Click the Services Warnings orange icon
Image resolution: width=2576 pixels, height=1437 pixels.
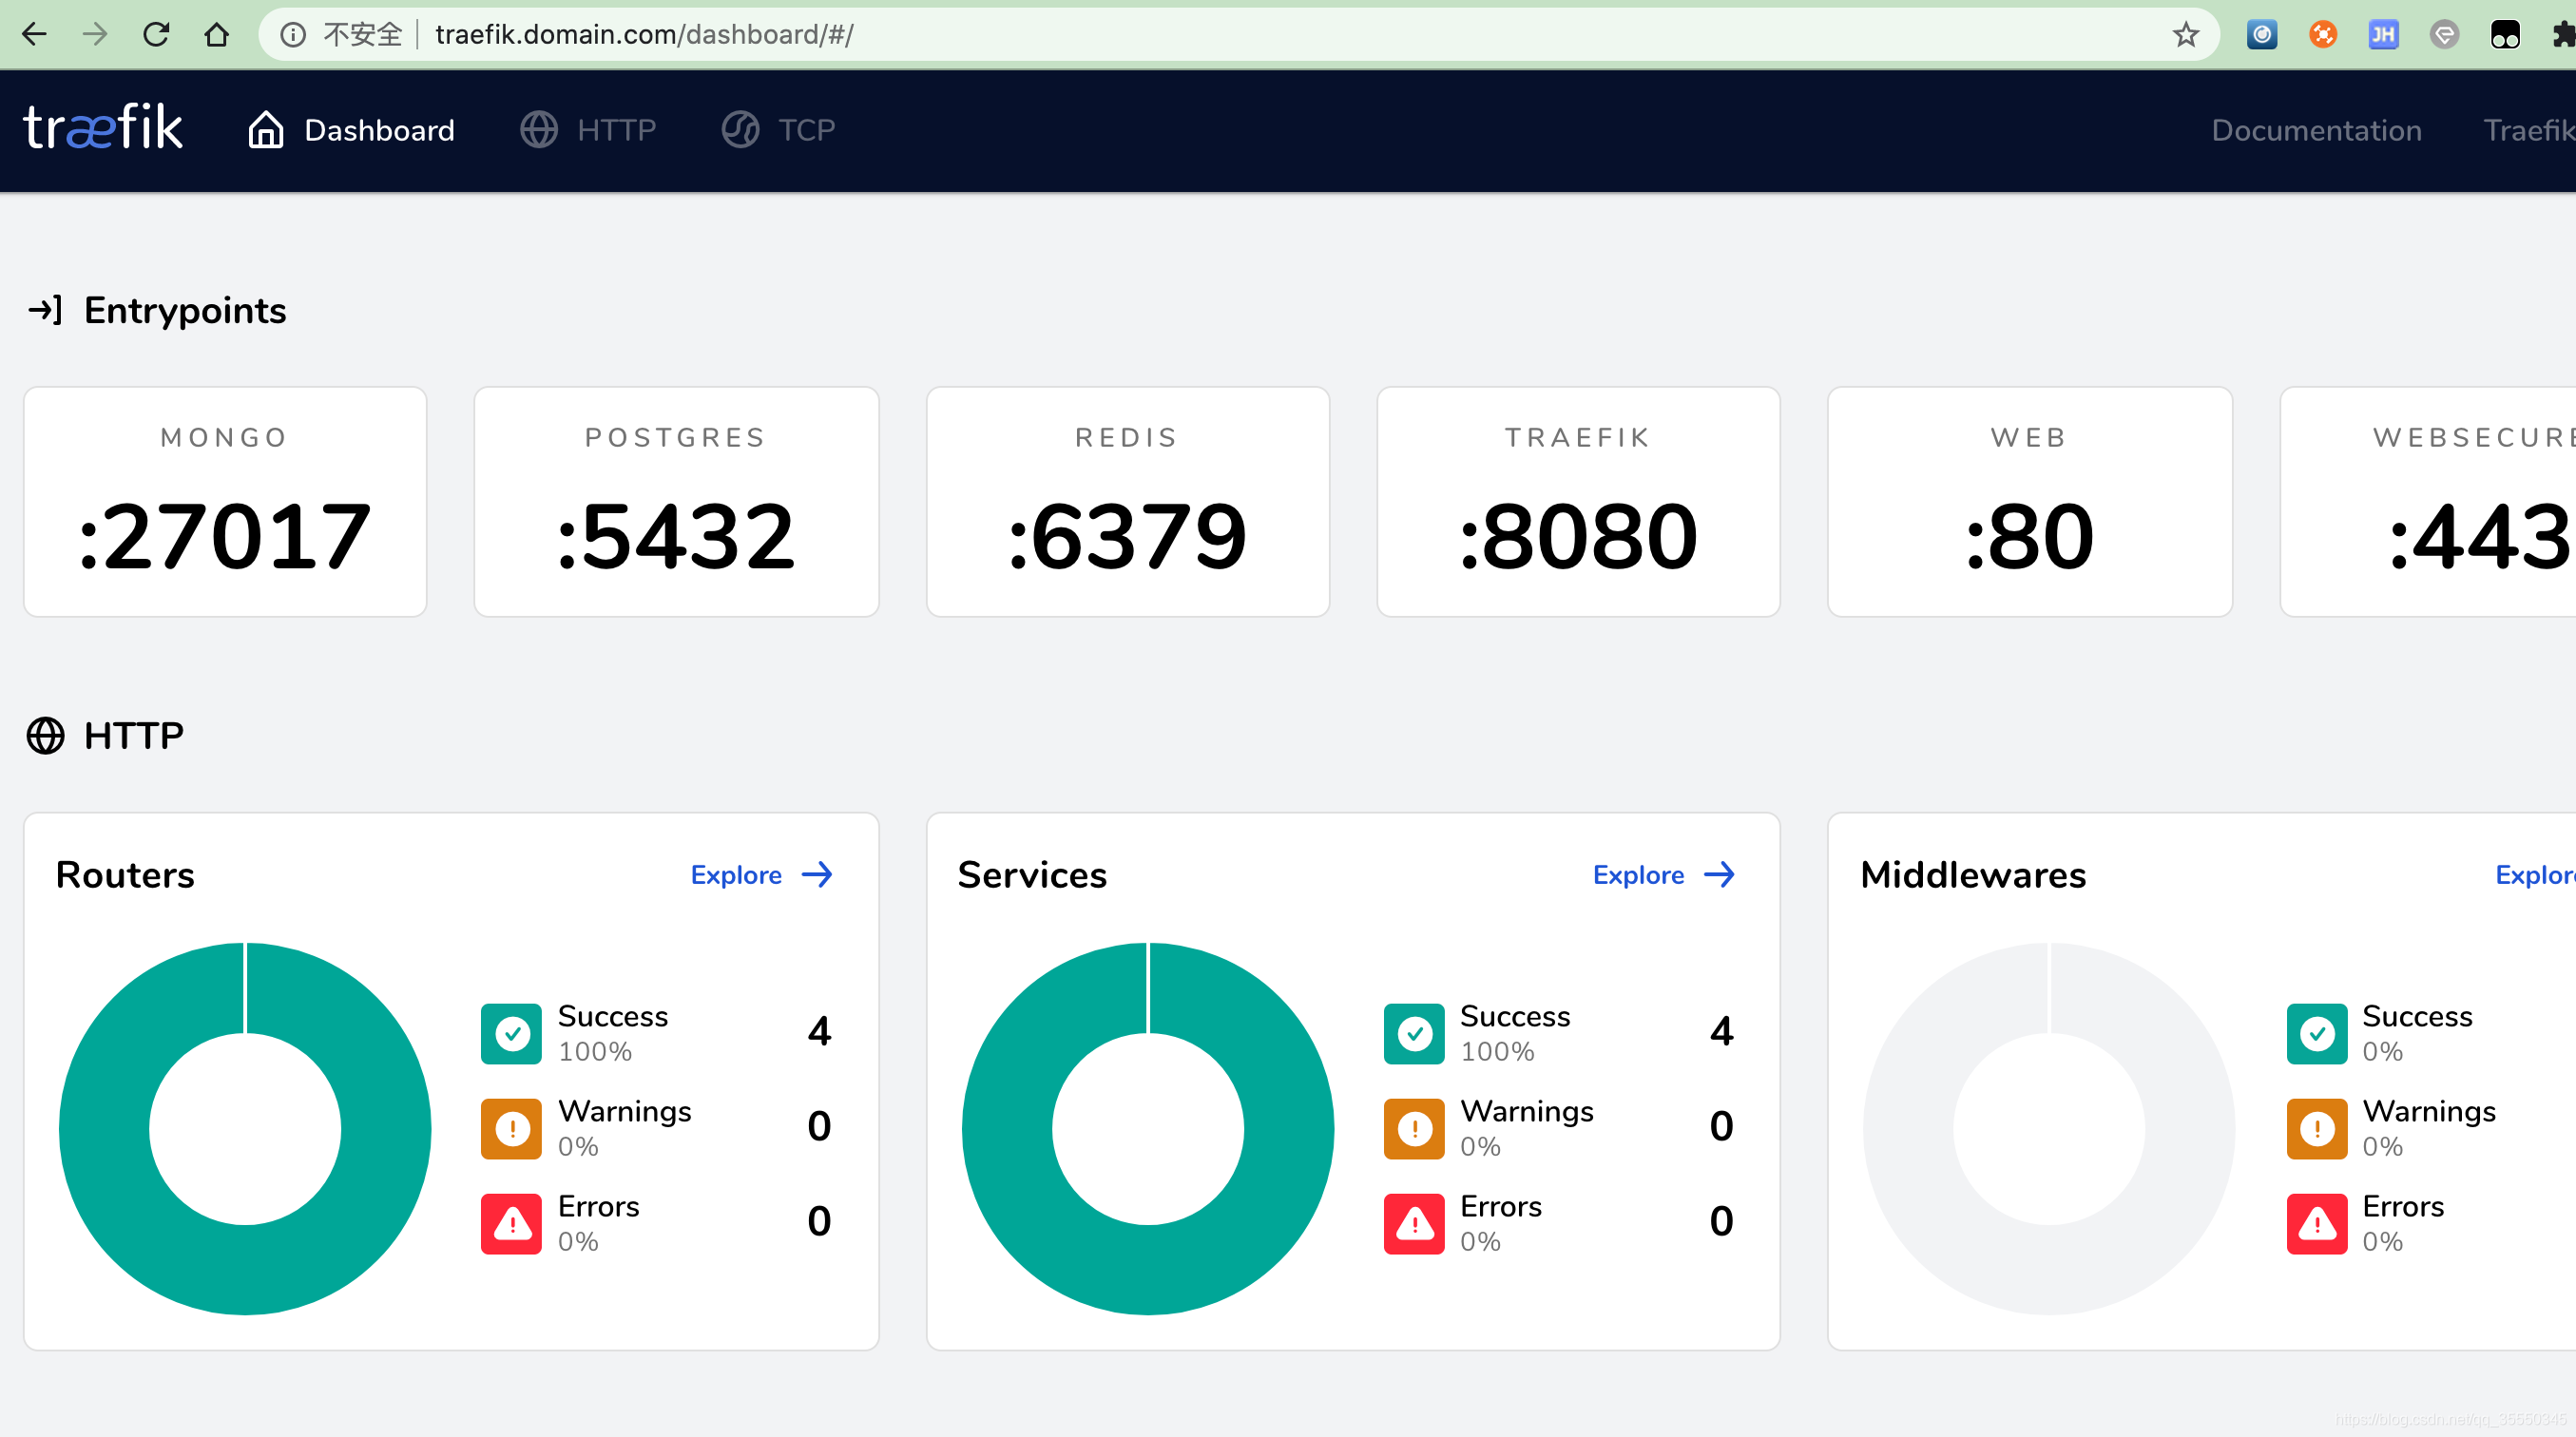tap(1415, 1129)
